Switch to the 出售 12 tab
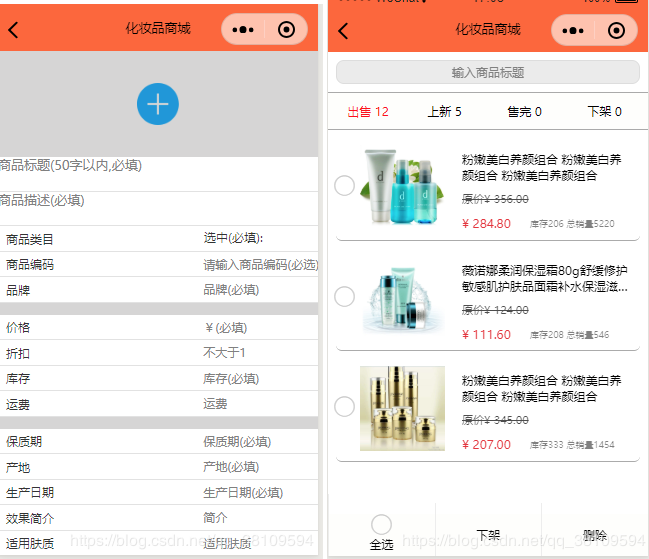This screenshot has height=559, width=649. [x=368, y=112]
